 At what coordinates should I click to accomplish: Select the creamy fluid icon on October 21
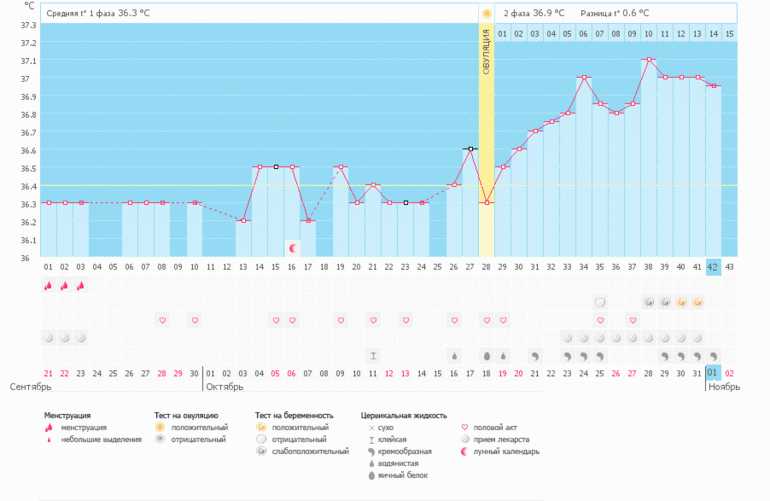point(535,355)
